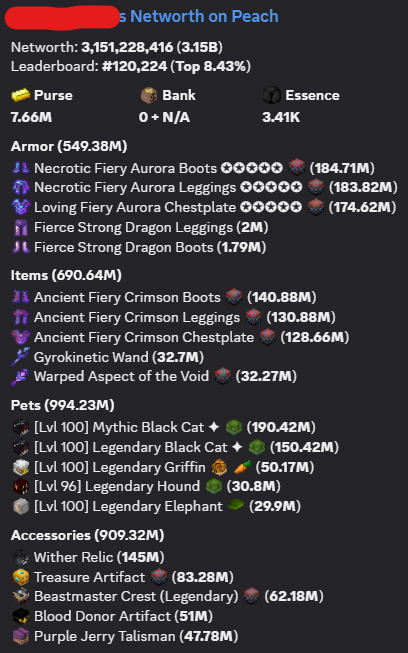The height and width of the screenshot is (653, 408).
Task: Select the Armor (549.38M) section heading
Action: point(69,146)
